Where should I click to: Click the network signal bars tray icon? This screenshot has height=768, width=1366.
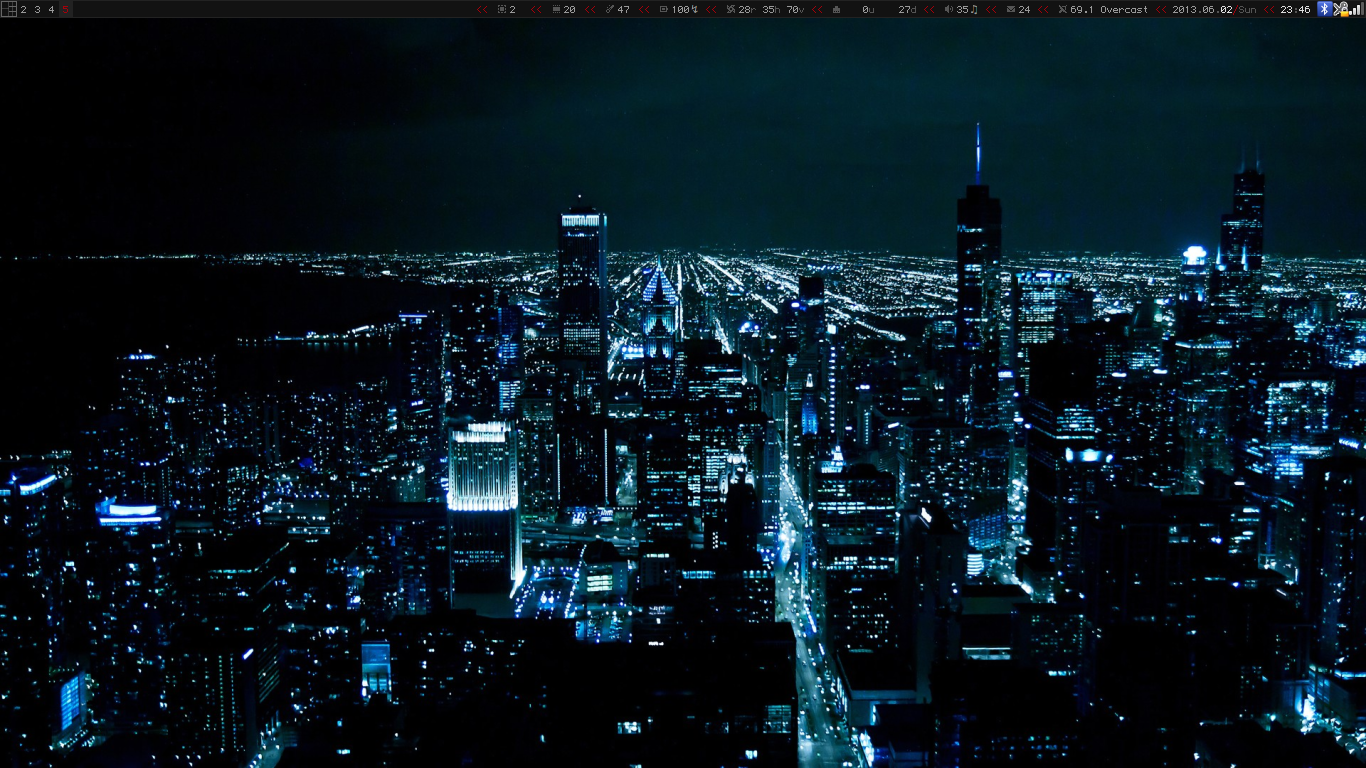(1354, 9)
